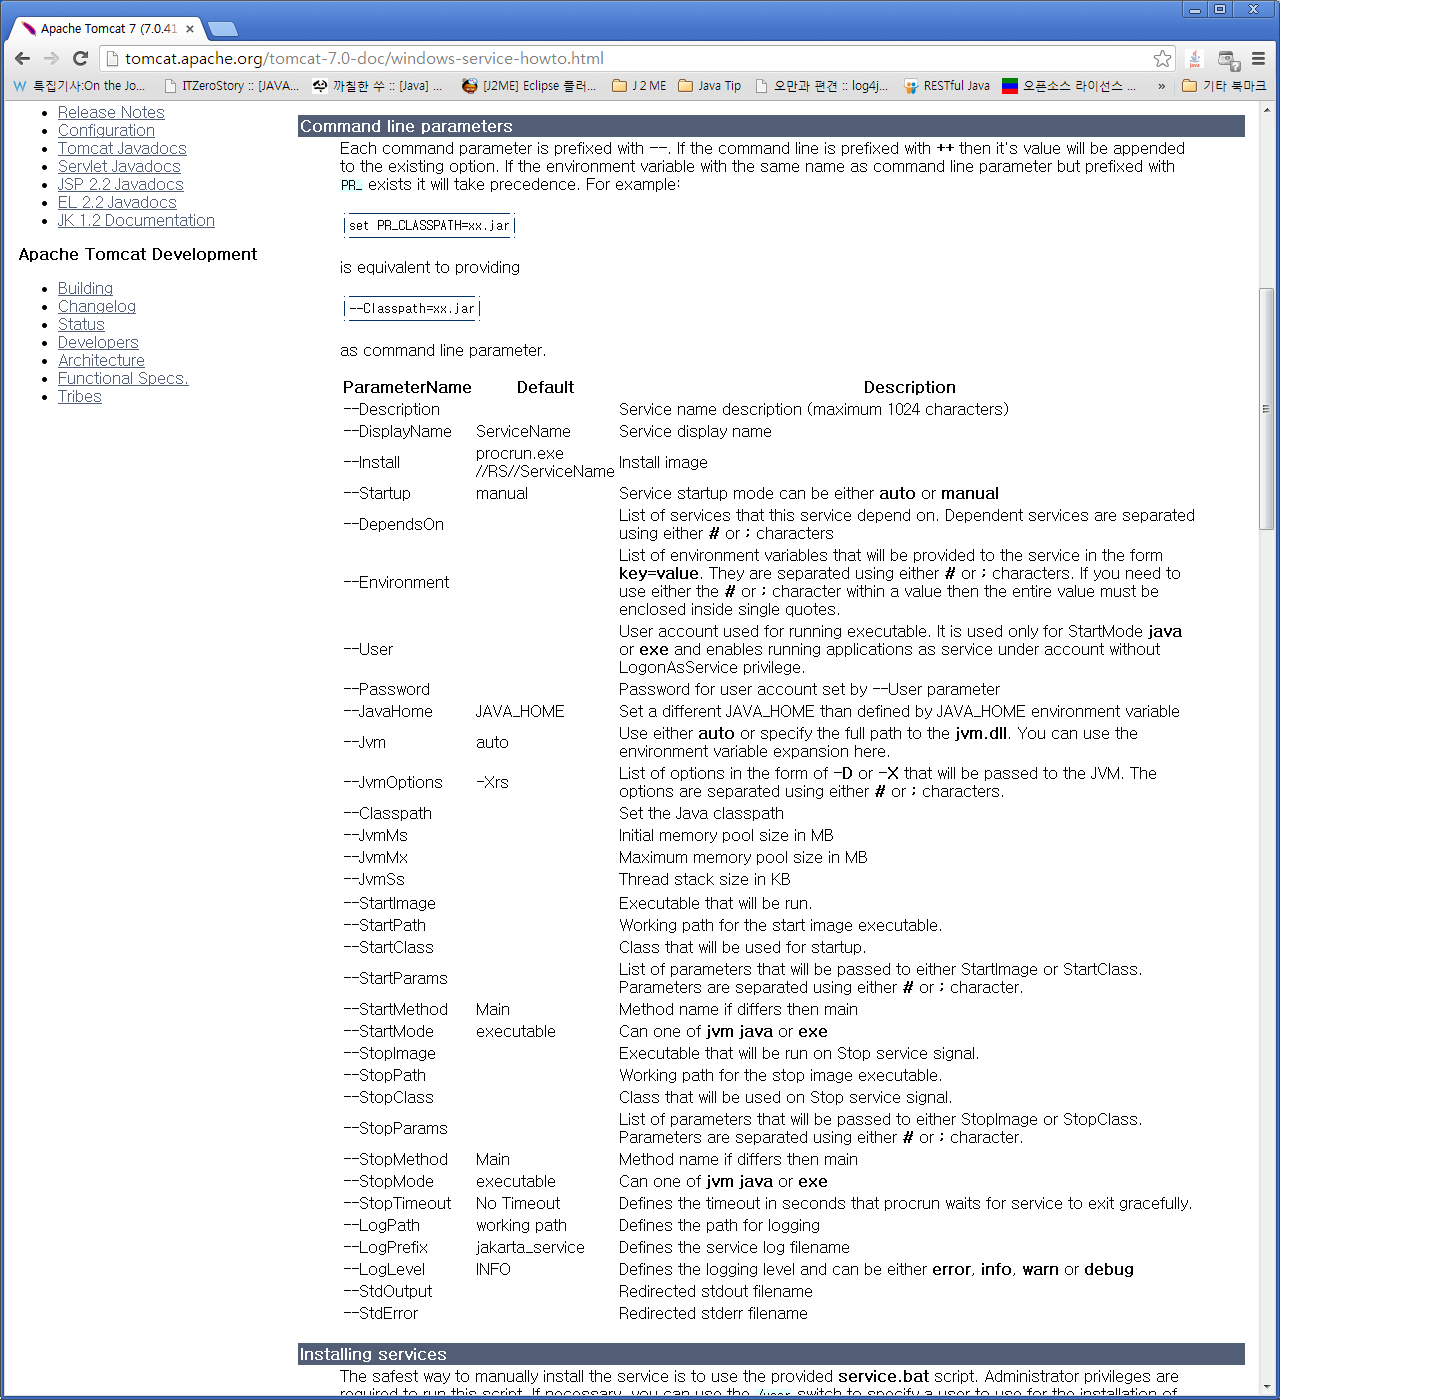
Task: Click the jakarta_service default value
Action: click(x=530, y=1247)
